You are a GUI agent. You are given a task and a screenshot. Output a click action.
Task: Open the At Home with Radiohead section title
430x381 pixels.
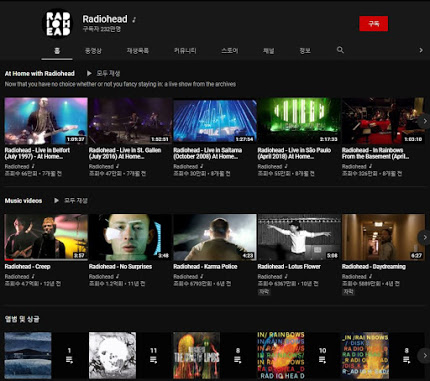coord(40,73)
